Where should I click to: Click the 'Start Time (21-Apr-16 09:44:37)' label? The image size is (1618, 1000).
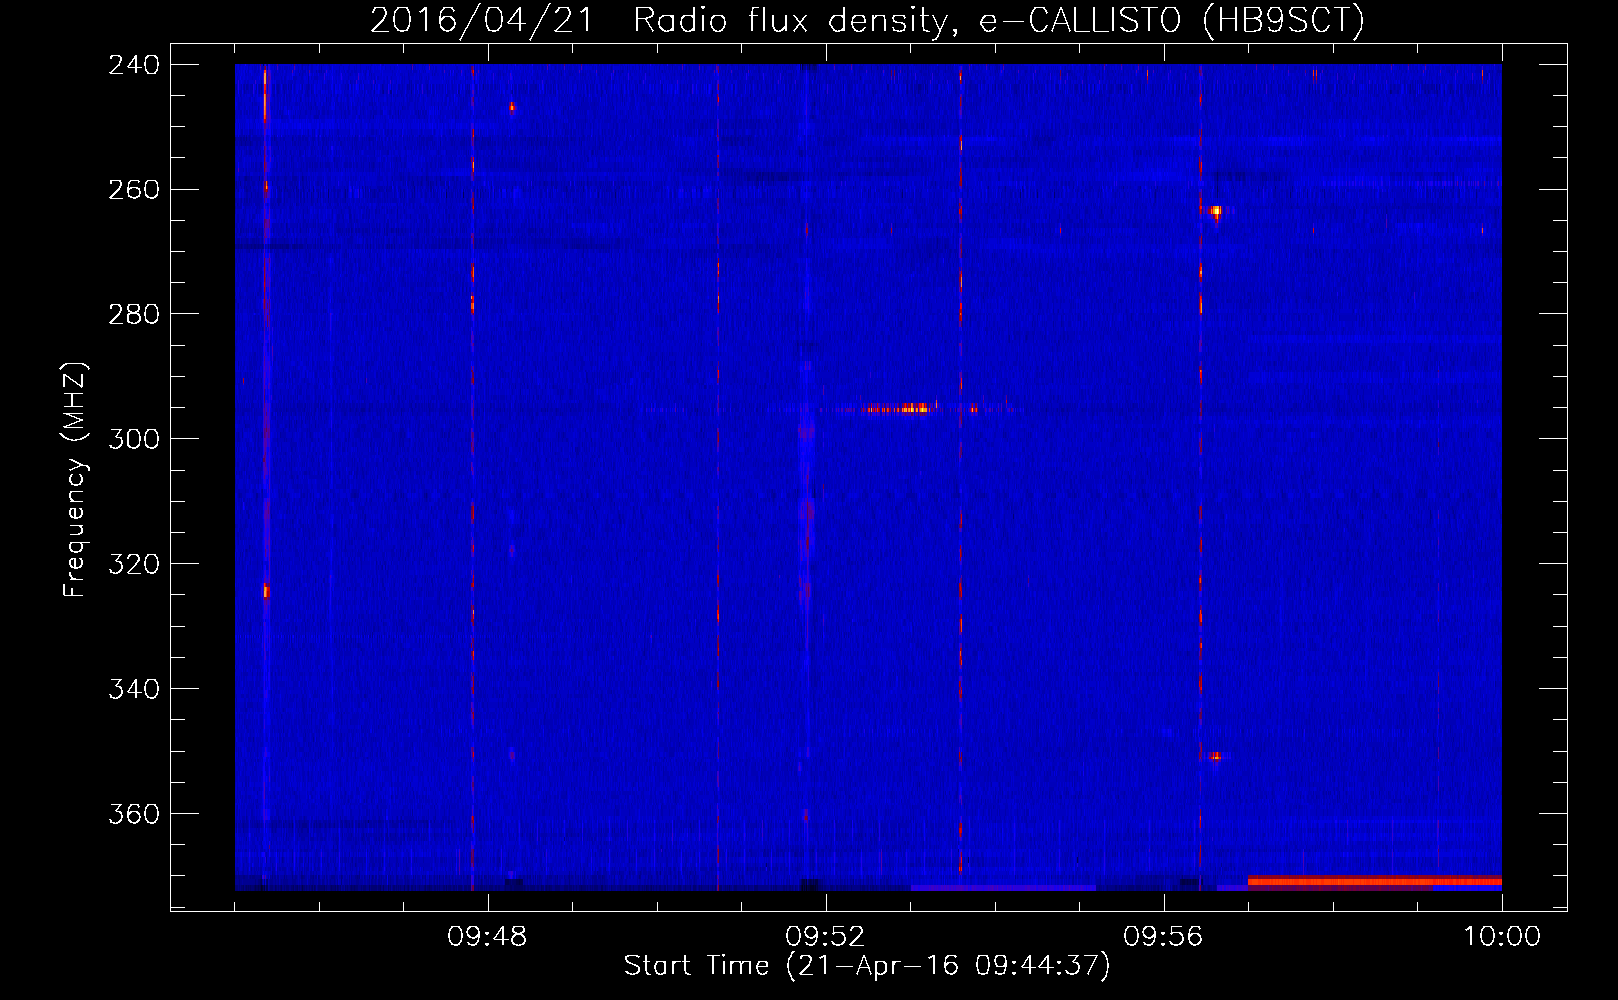[867, 966]
